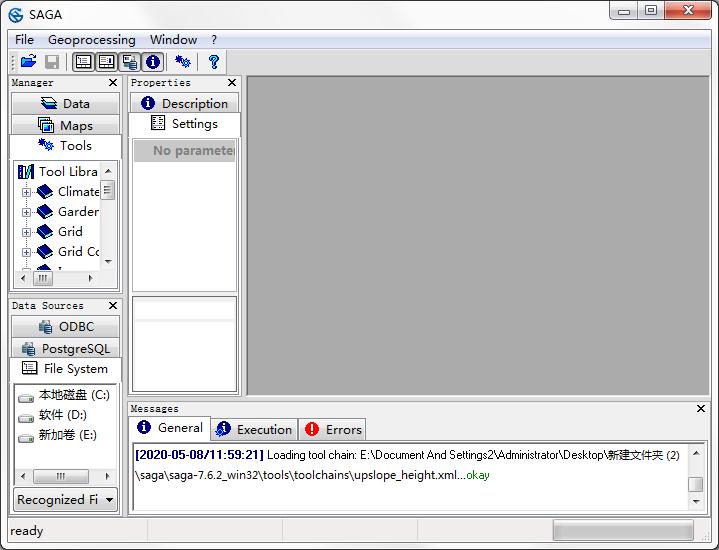This screenshot has height=550, width=719.
Task: Open the Recognized Files filter dropdown
Action: (x=65, y=500)
